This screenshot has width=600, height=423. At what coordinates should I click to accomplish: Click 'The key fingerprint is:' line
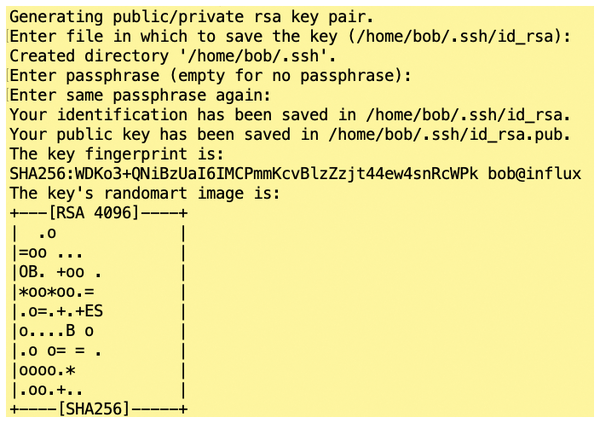pyautogui.click(x=116, y=154)
